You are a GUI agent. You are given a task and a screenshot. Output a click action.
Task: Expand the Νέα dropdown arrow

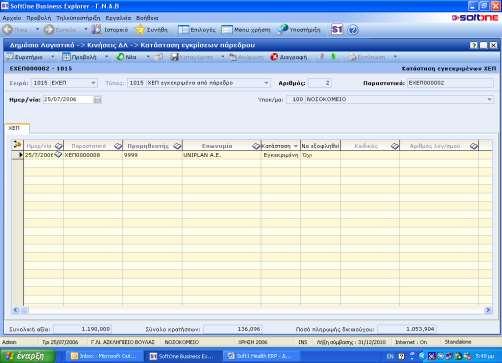(x=148, y=57)
